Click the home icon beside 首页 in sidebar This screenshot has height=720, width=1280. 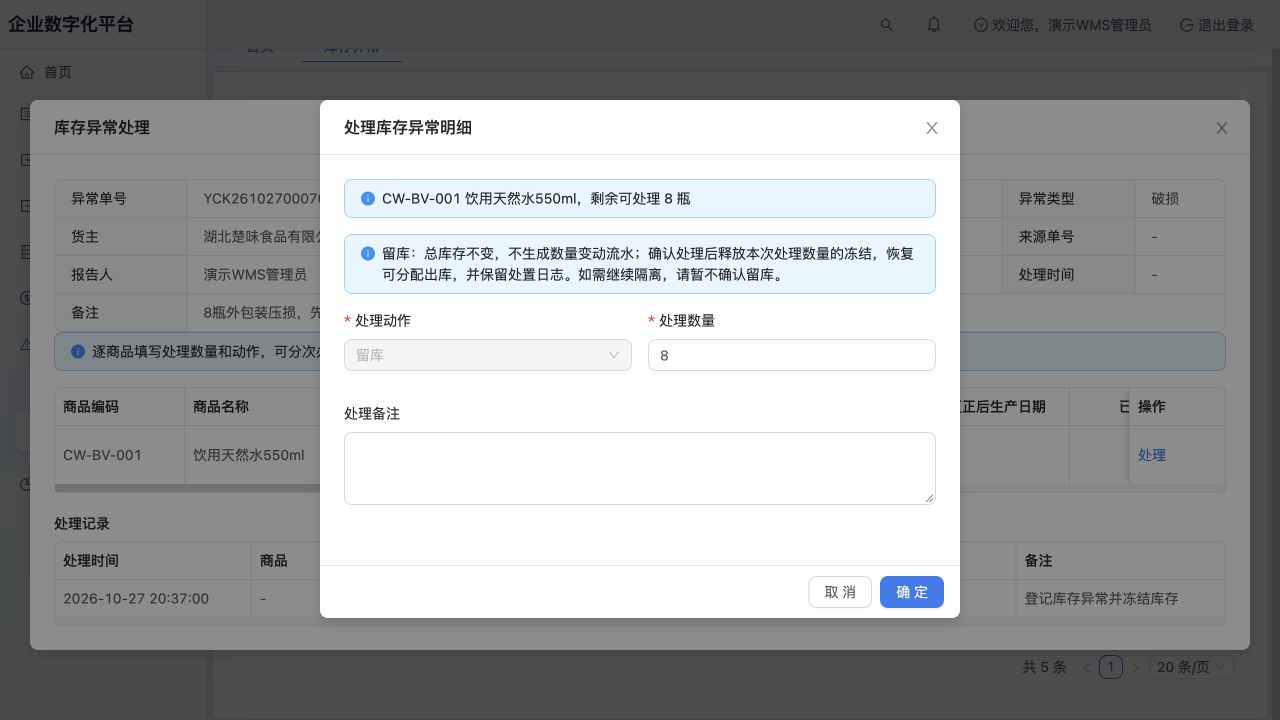coord(27,72)
